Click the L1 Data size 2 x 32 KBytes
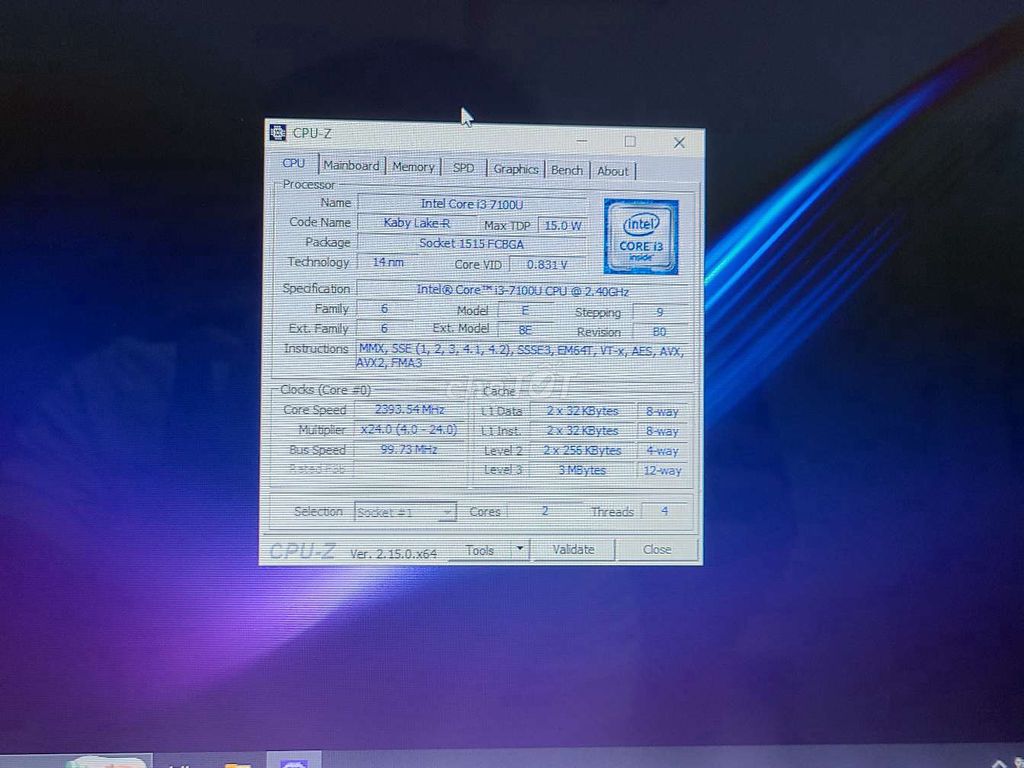 coord(583,411)
